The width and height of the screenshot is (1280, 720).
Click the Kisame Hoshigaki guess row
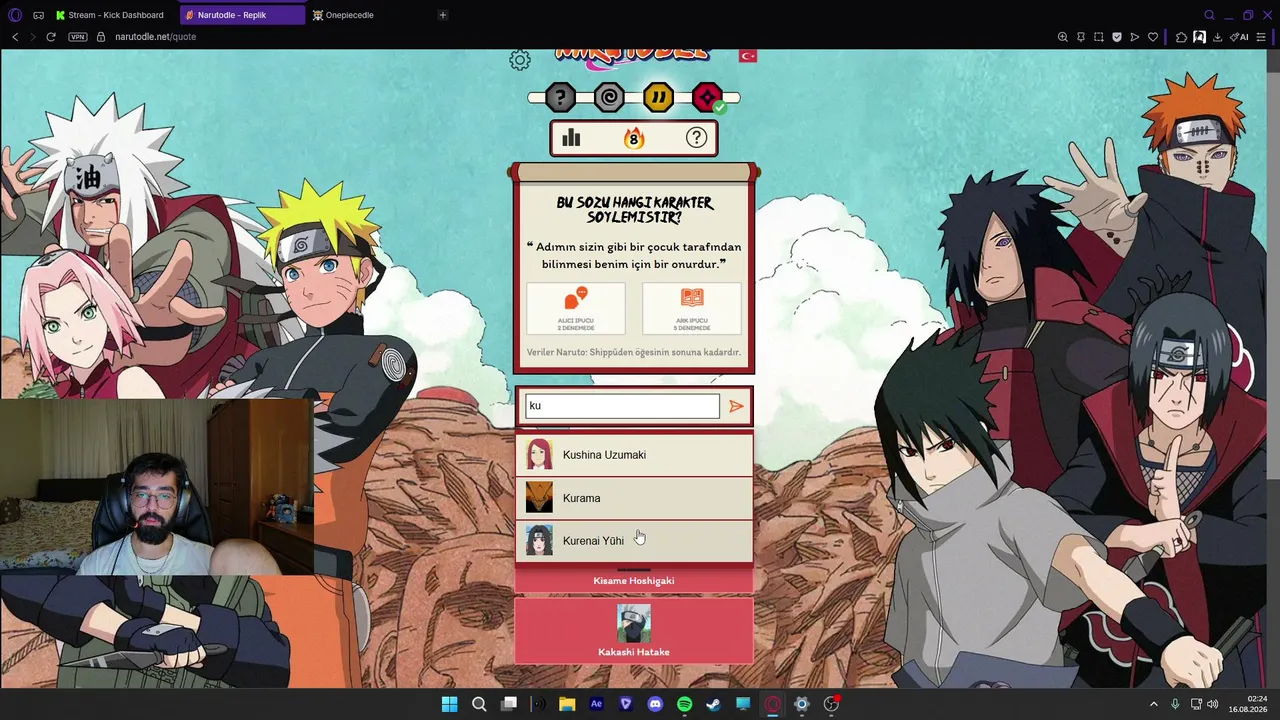tap(634, 580)
